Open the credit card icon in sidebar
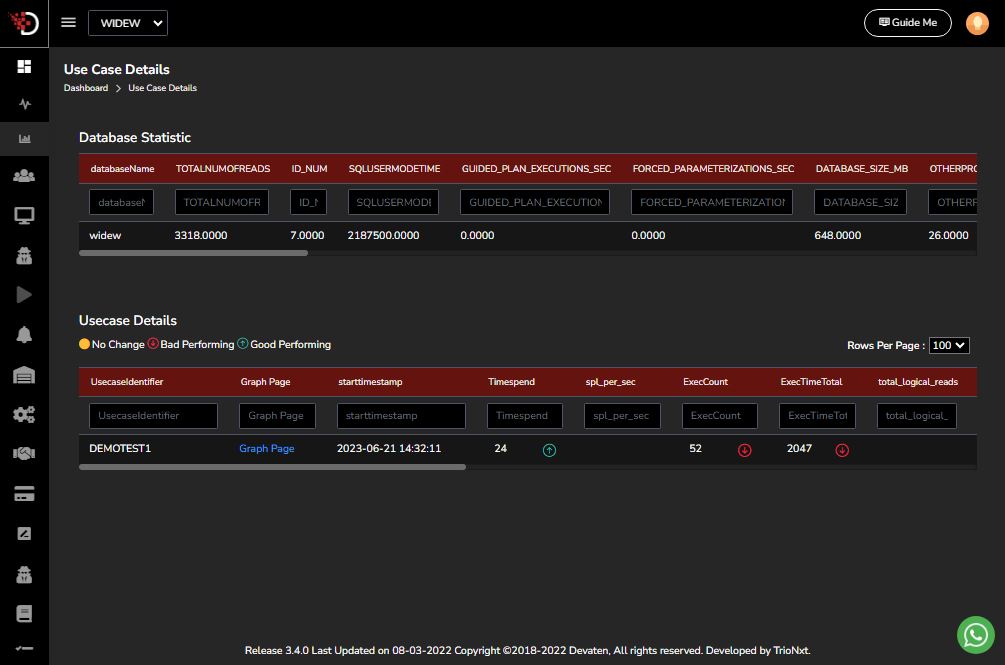Image resolution: width=1005 pixels, height=665 pixels. tap(24, 494)
